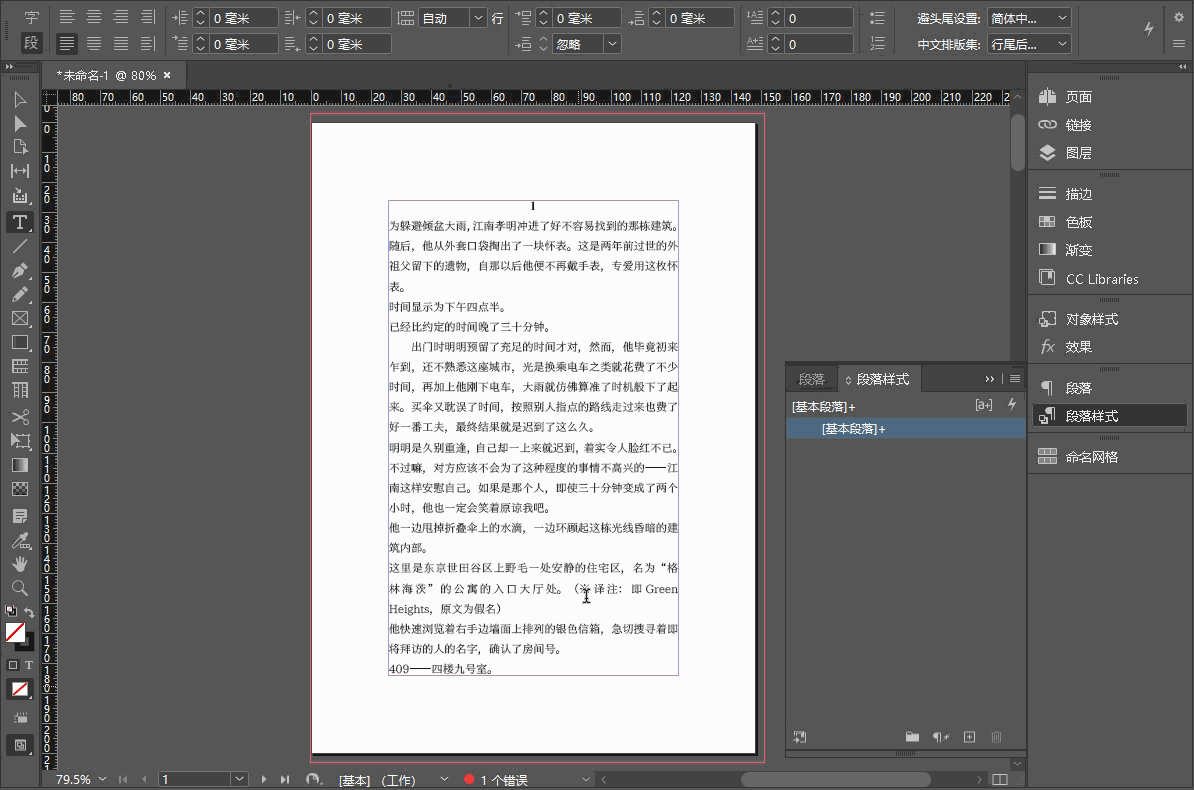Open page number dropdown
Image resolution: width=1194 pixels, height=790 pixels.
click(x=239, y=779)
